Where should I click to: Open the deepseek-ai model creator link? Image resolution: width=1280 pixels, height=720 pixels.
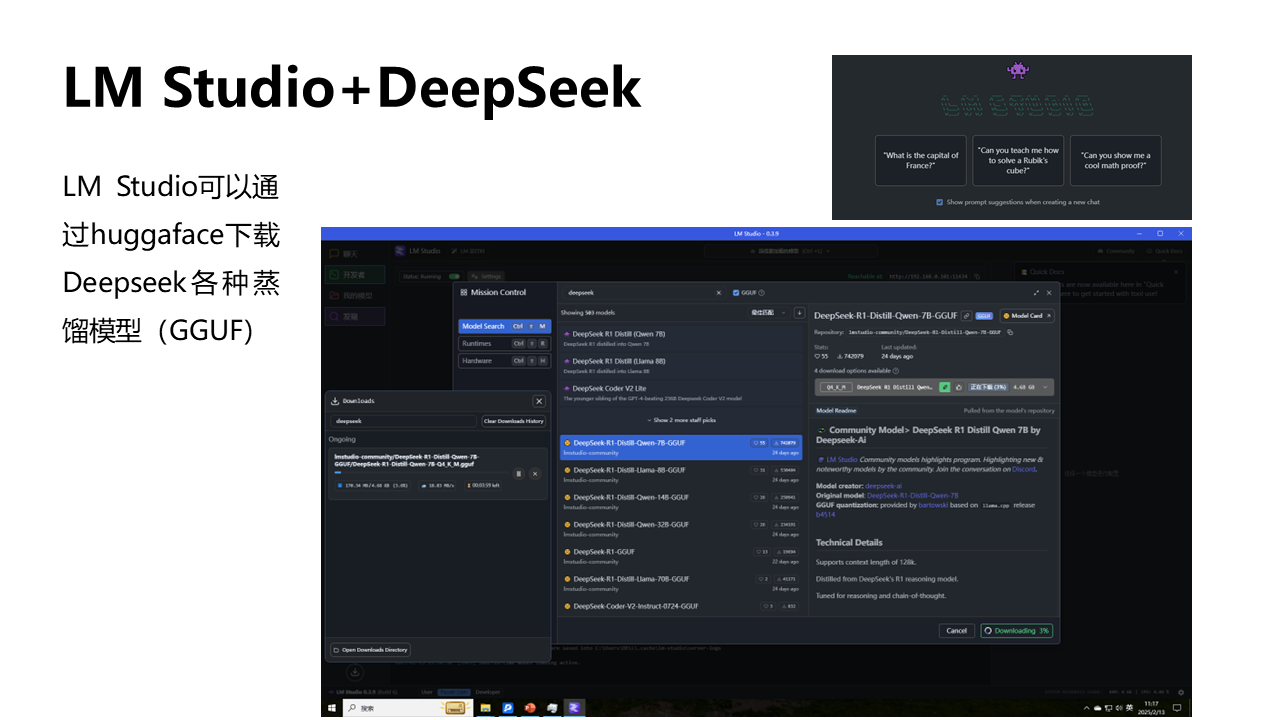click(883, 486)
